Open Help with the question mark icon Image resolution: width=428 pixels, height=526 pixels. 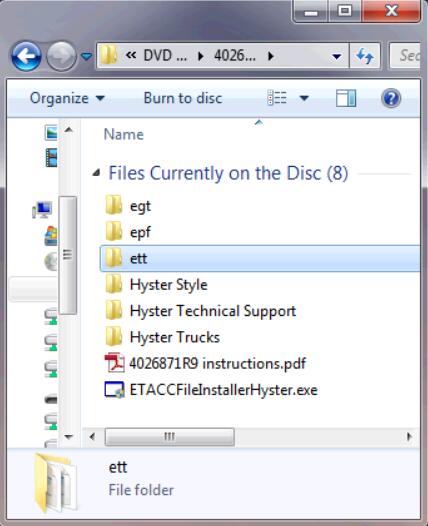(391, 98)
